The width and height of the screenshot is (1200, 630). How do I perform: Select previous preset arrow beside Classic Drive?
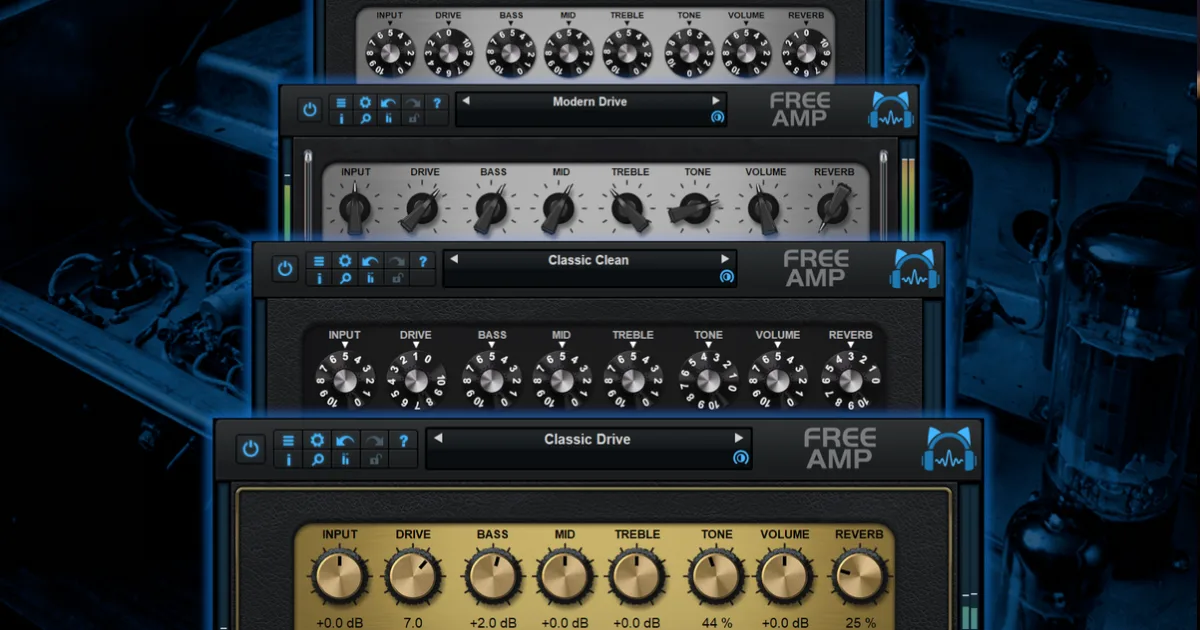[x=437, y=438]
